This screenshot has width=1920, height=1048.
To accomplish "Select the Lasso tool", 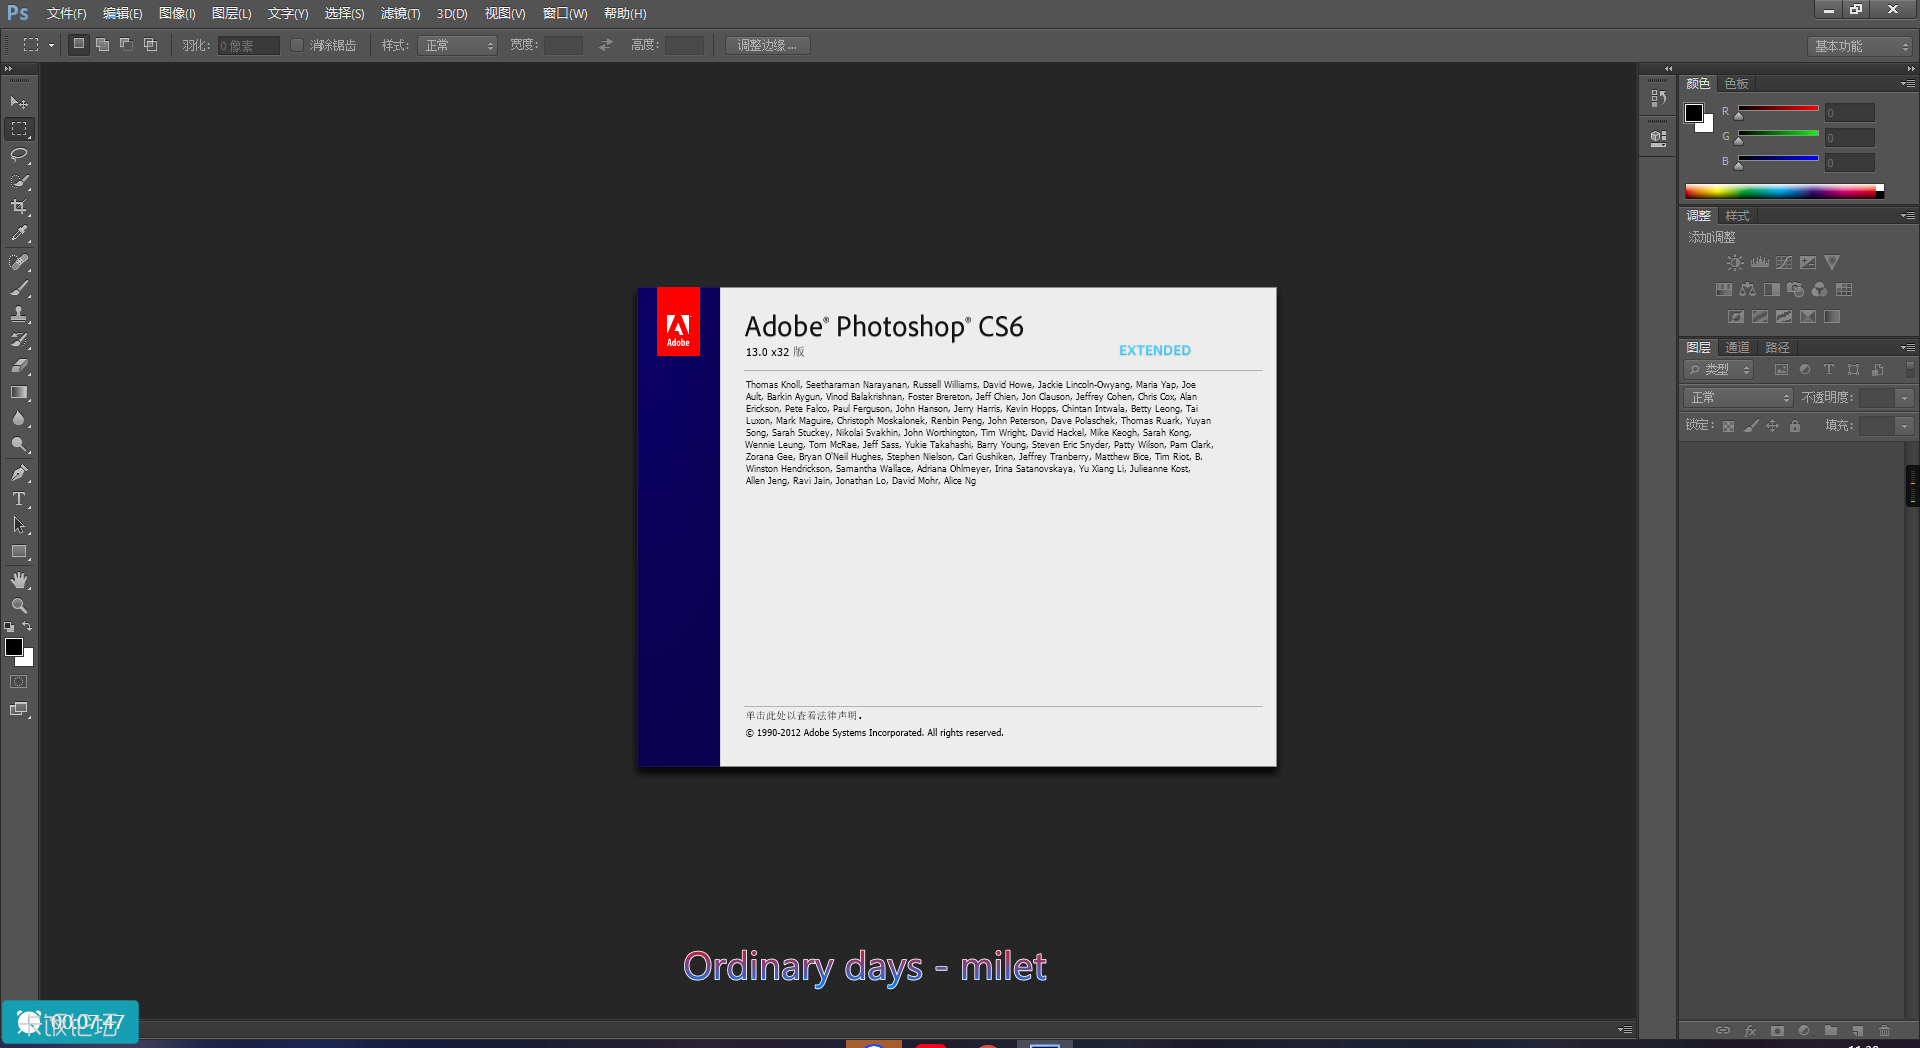I will coord(19,155).
